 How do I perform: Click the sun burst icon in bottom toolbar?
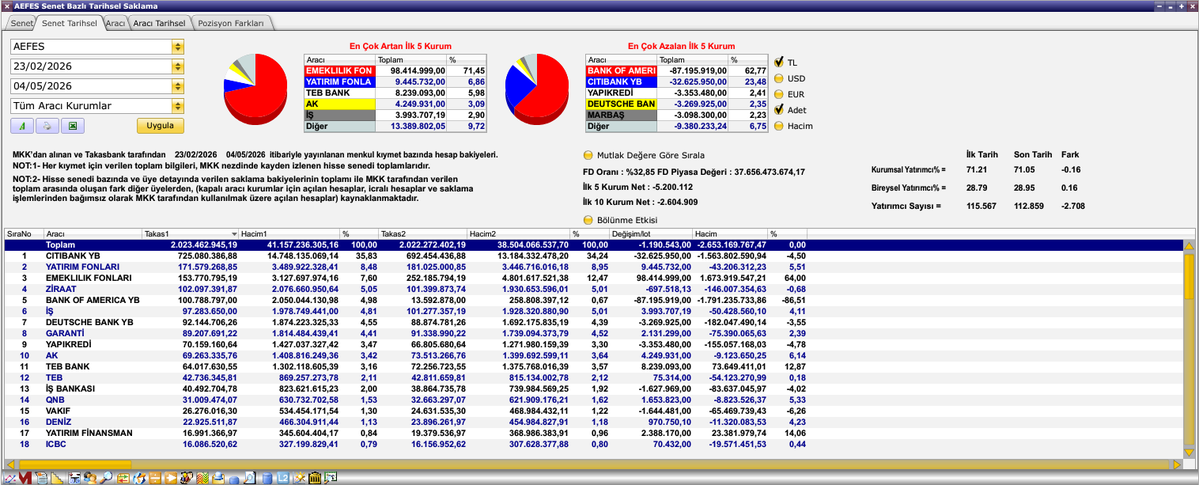(299, 478)
